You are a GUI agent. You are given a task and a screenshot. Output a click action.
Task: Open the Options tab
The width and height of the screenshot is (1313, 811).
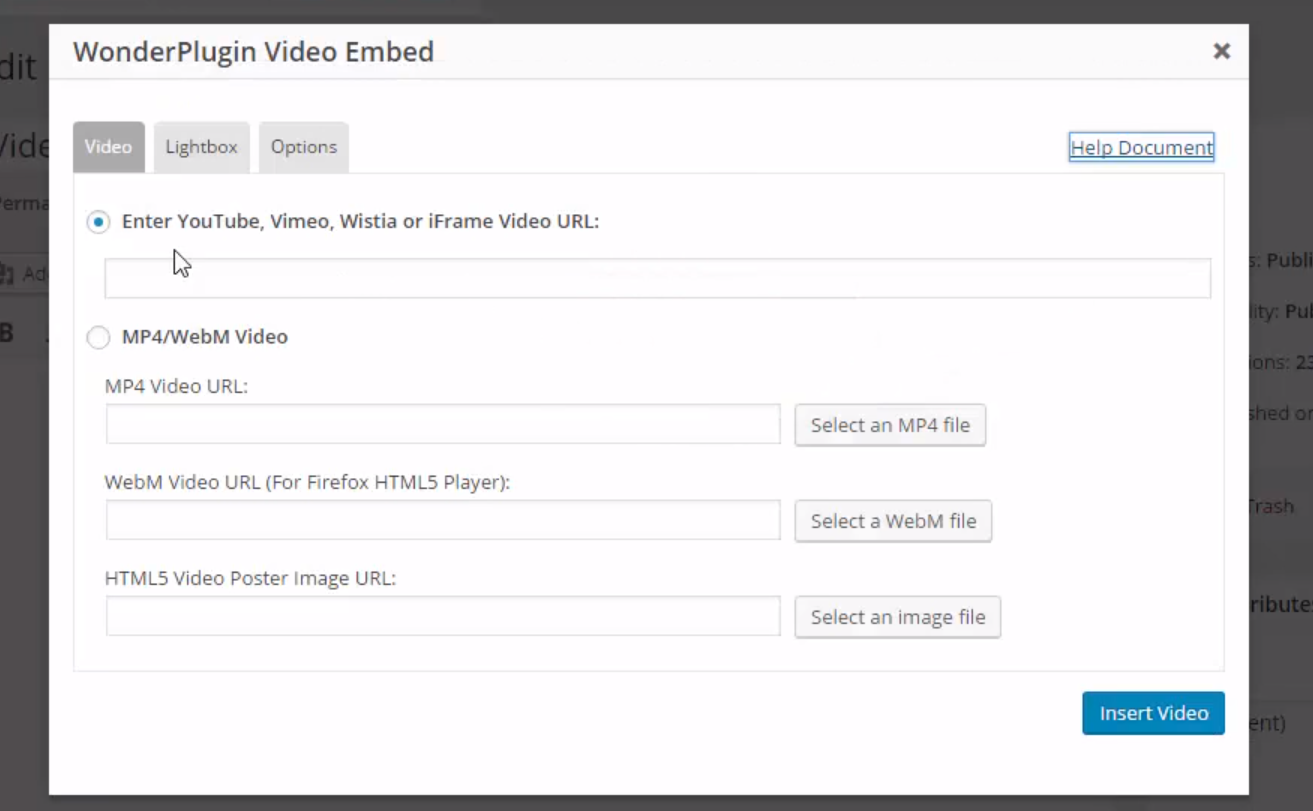(x=304, y=147)
